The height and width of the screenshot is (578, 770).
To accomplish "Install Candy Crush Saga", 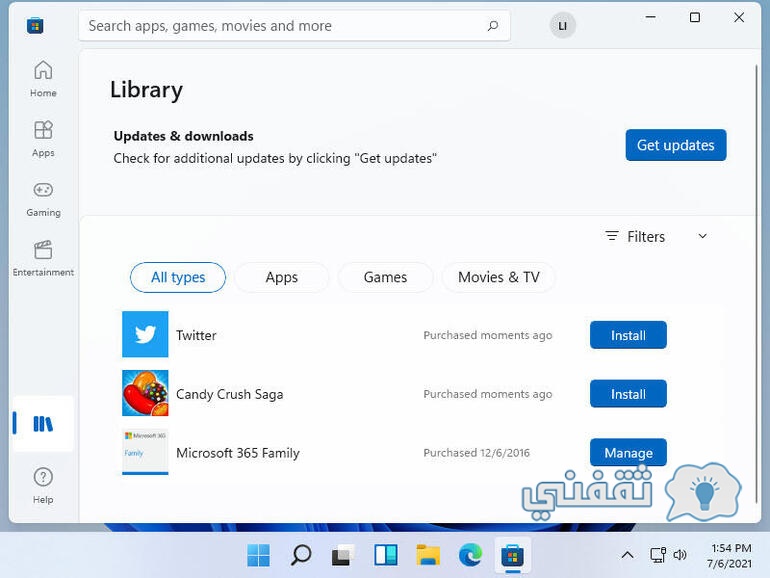I will tap(628, 394).
